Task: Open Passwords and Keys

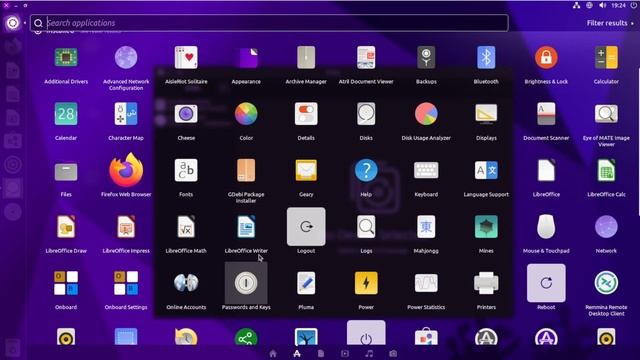Action: pyautogui.click(x=246, y=283)
